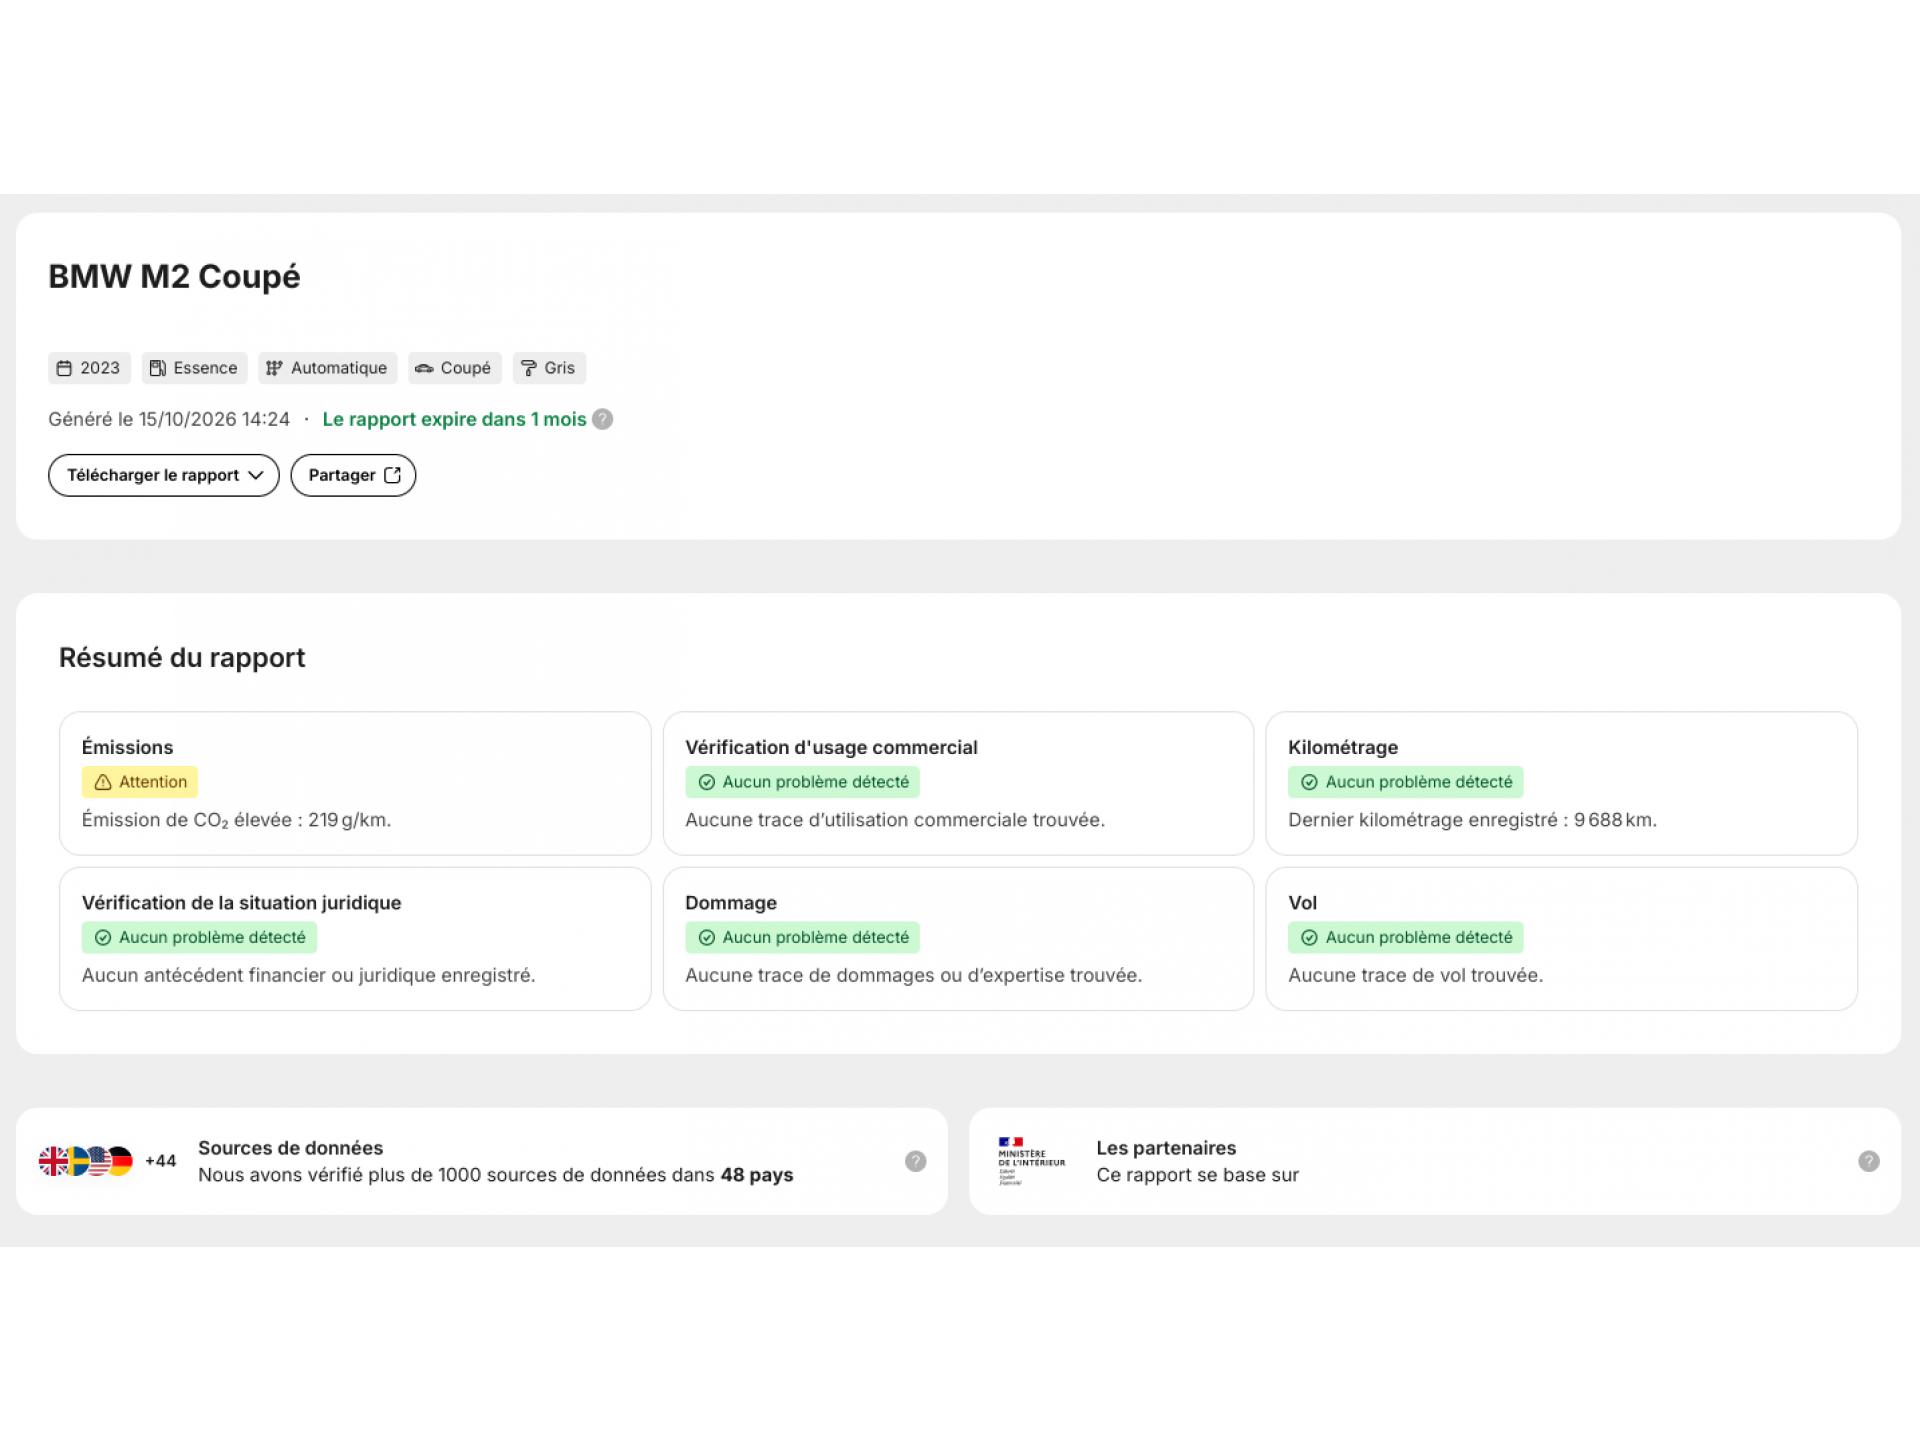Click the Partager button
The height and width of the screenshot is (1440, 1920).
[353, 475]
